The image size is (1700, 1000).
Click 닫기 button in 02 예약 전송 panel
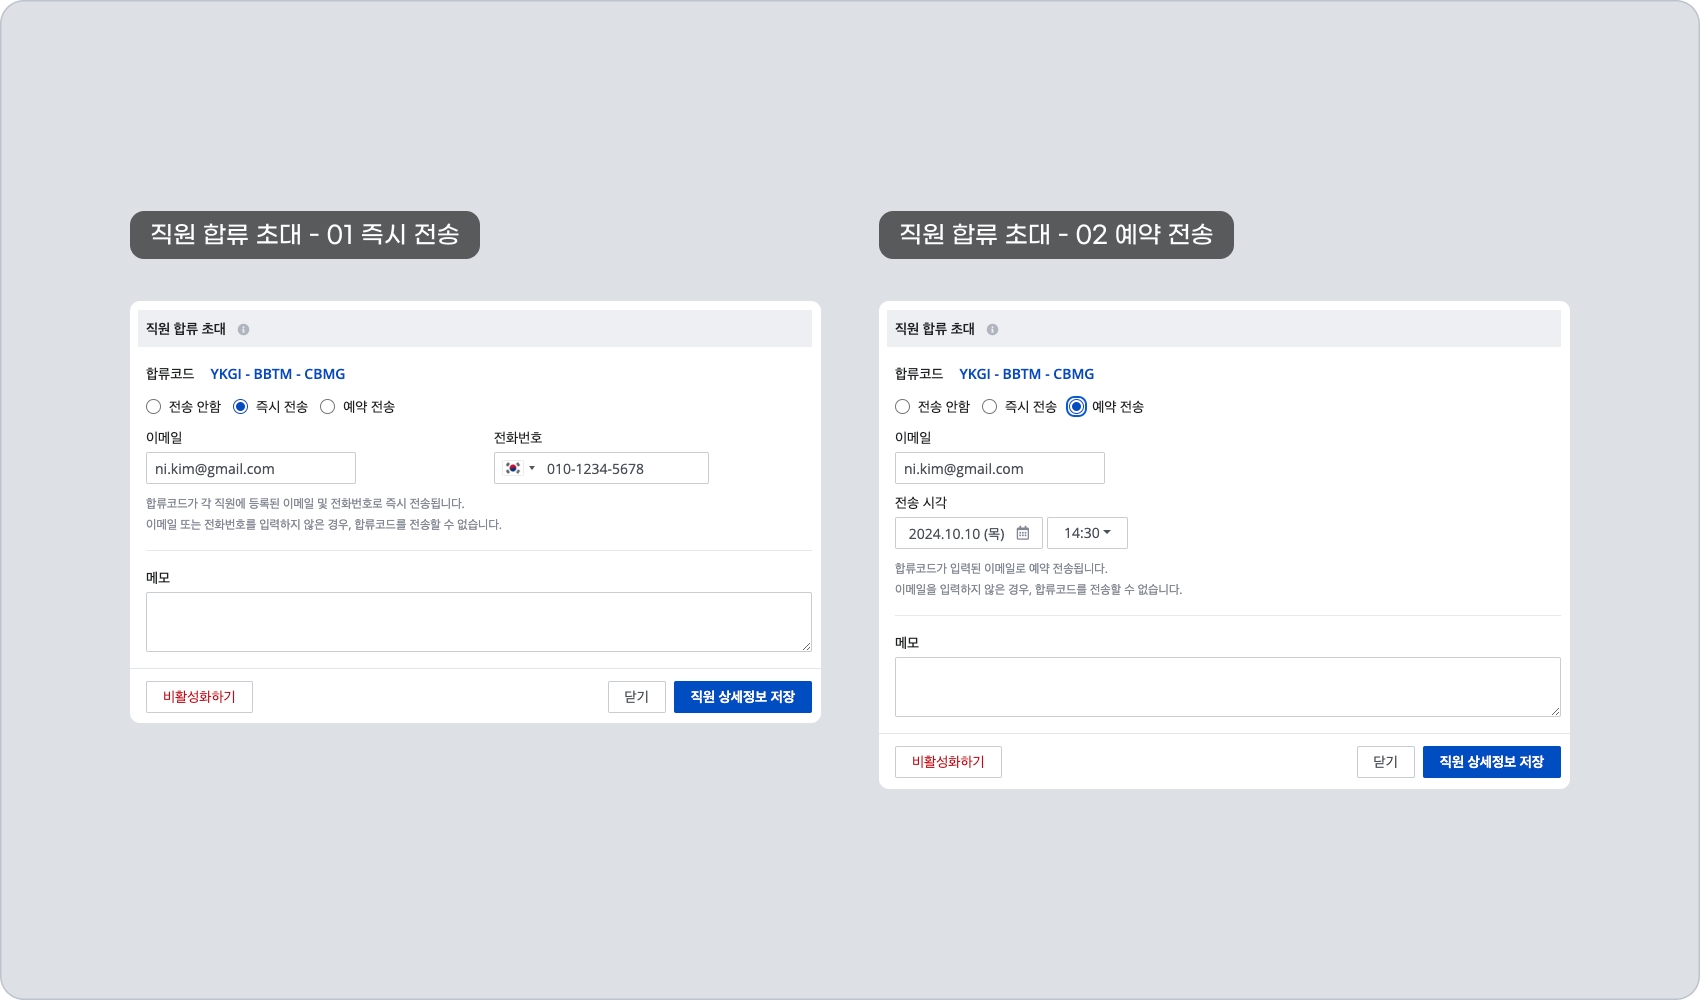point(1385,762)
